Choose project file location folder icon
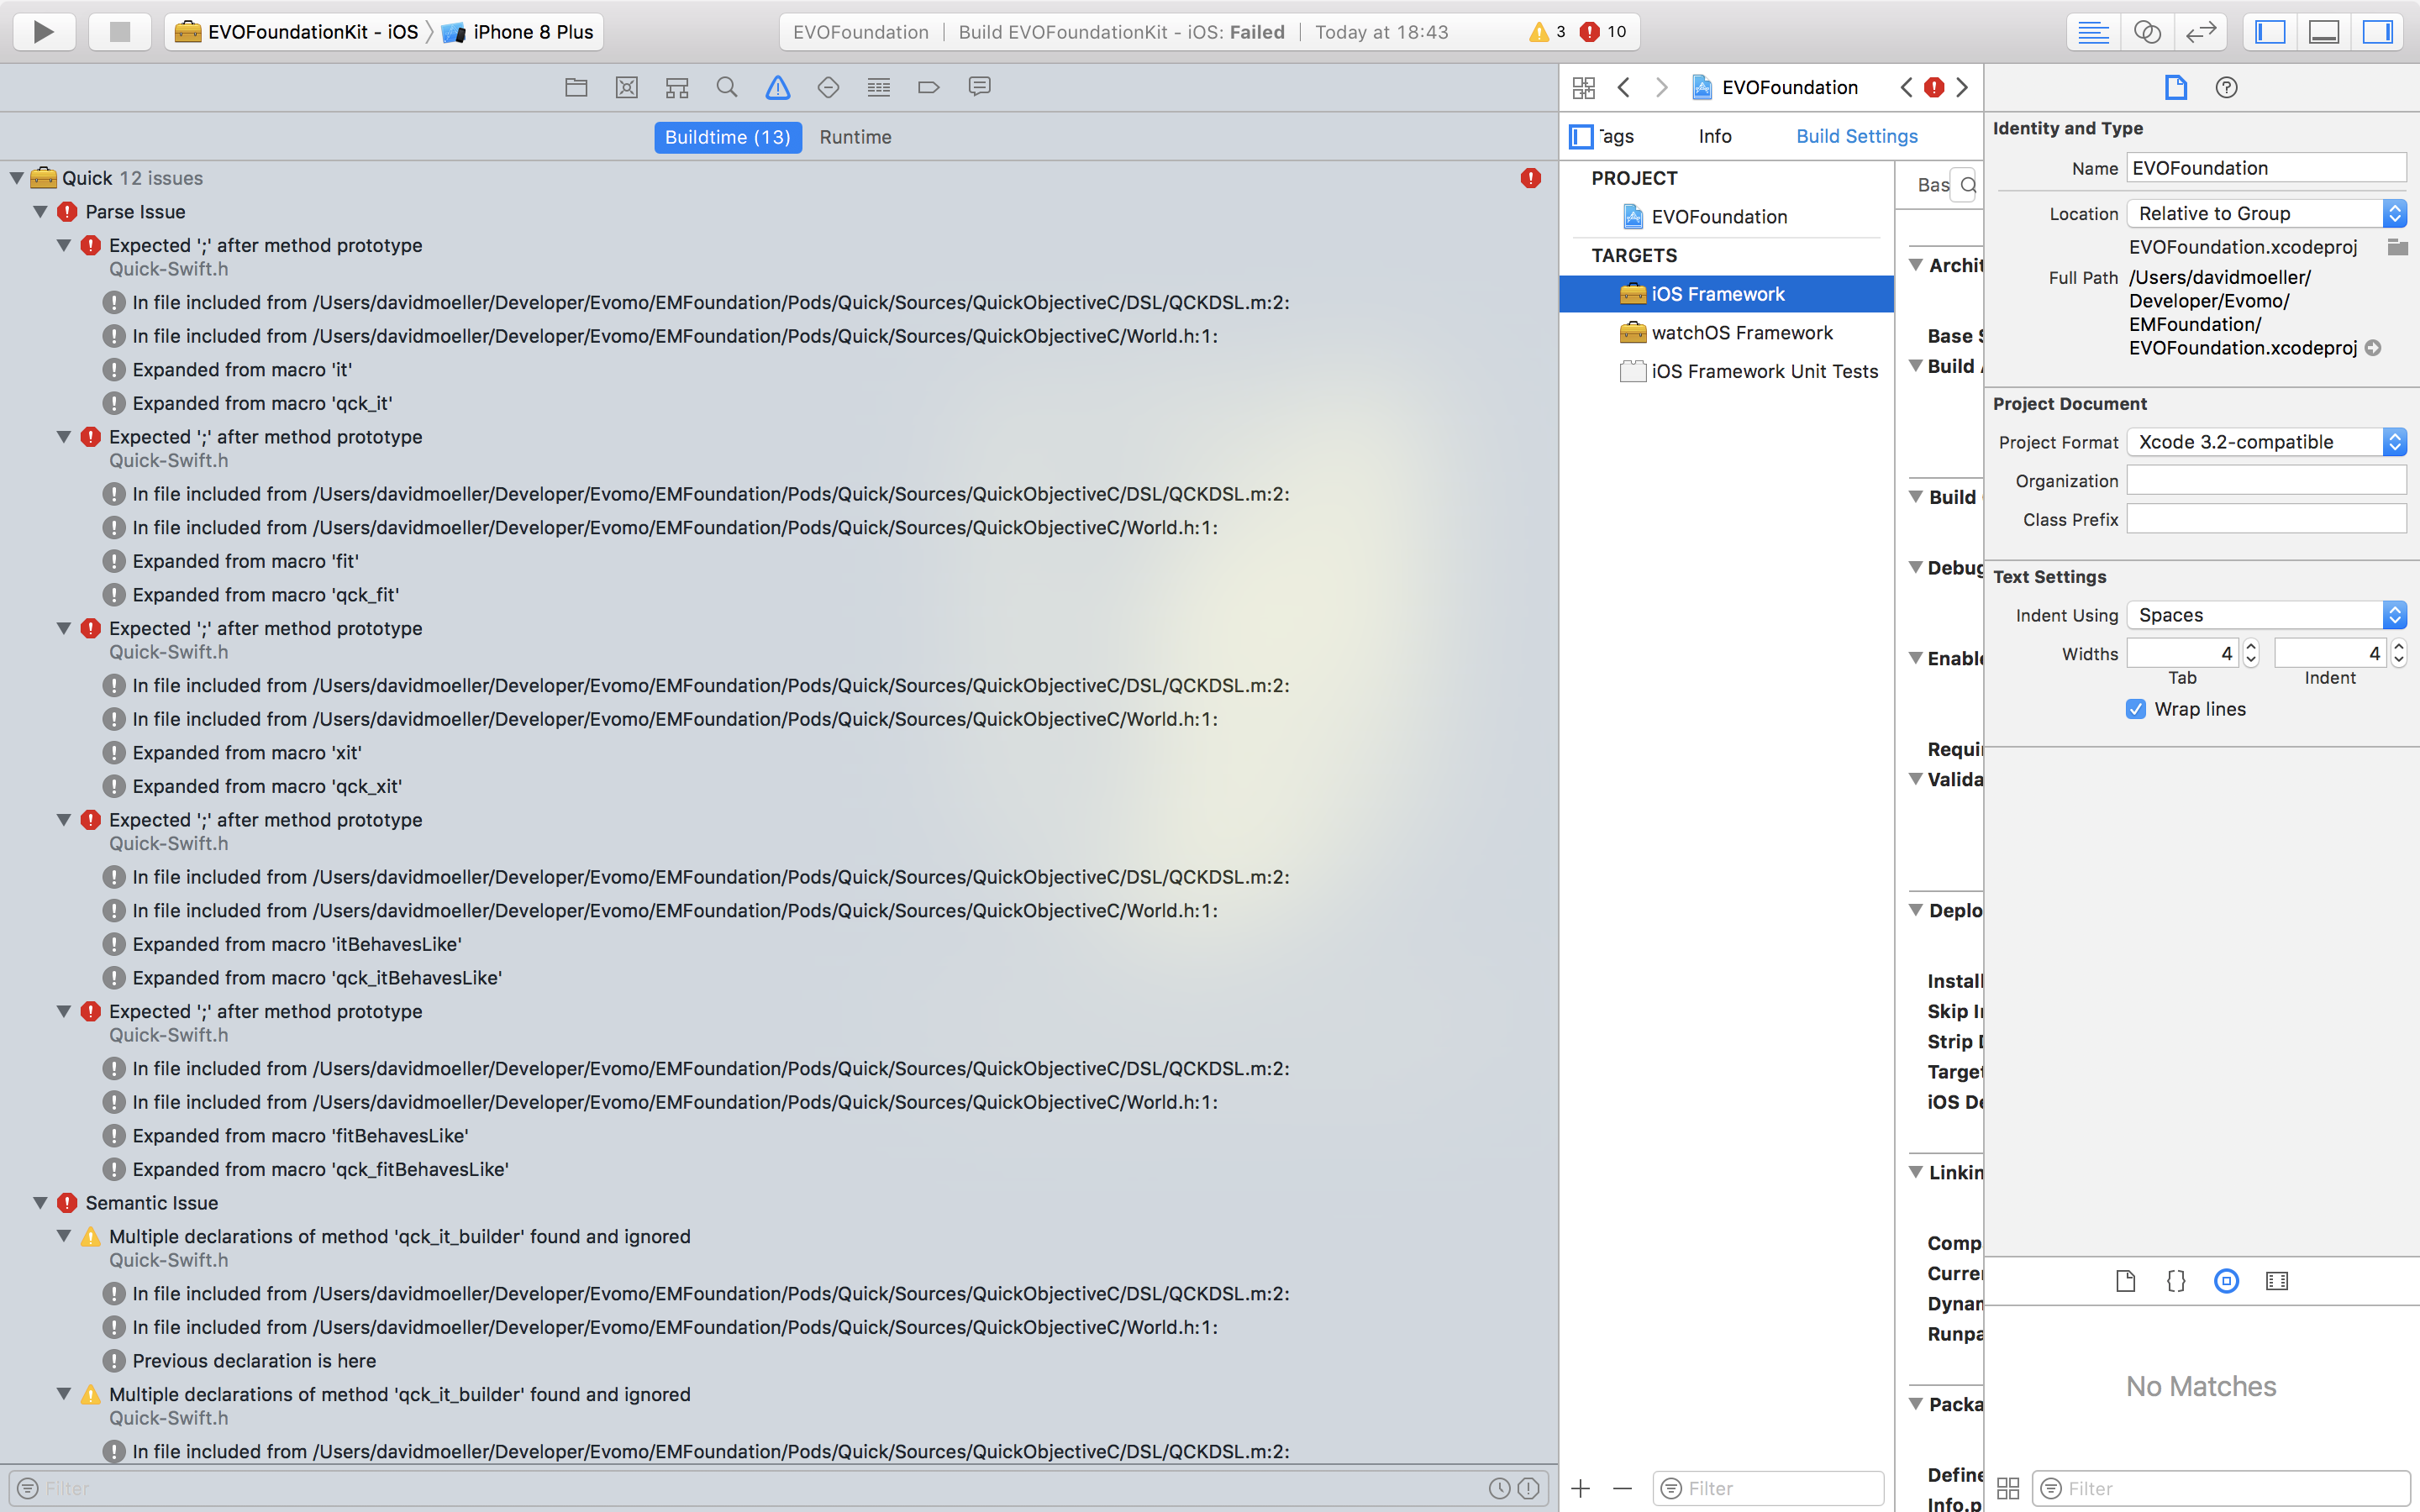 (x=2397, y=247)
